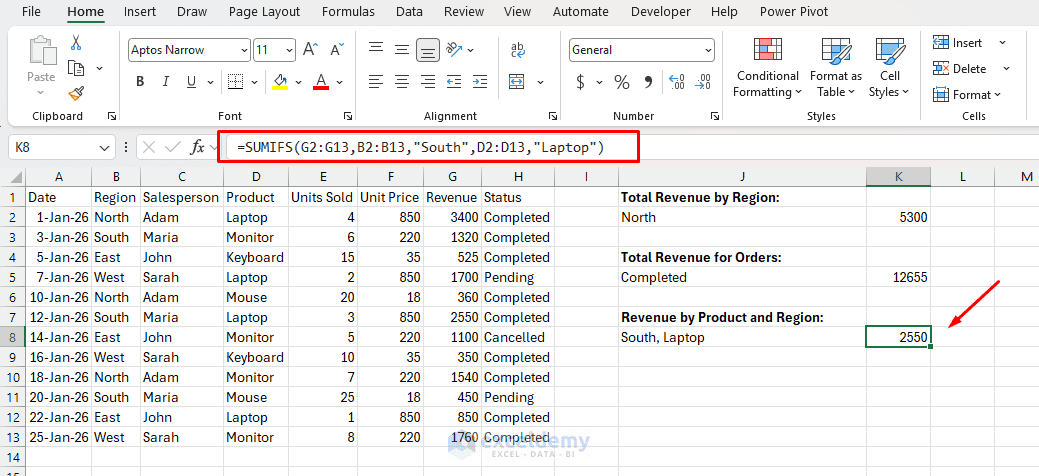This screenshot has height=476, width=1039.
Task: Middle-align cell contents
Action: pyautogui.click(x=402, y=49)
